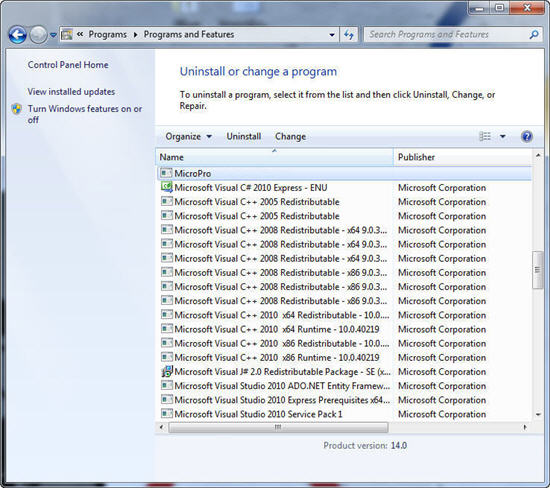The image size is (550, 488).
Task: Click the Microsoft Visual C# 2010 Express icon
Action: click(x=167, y=187)
